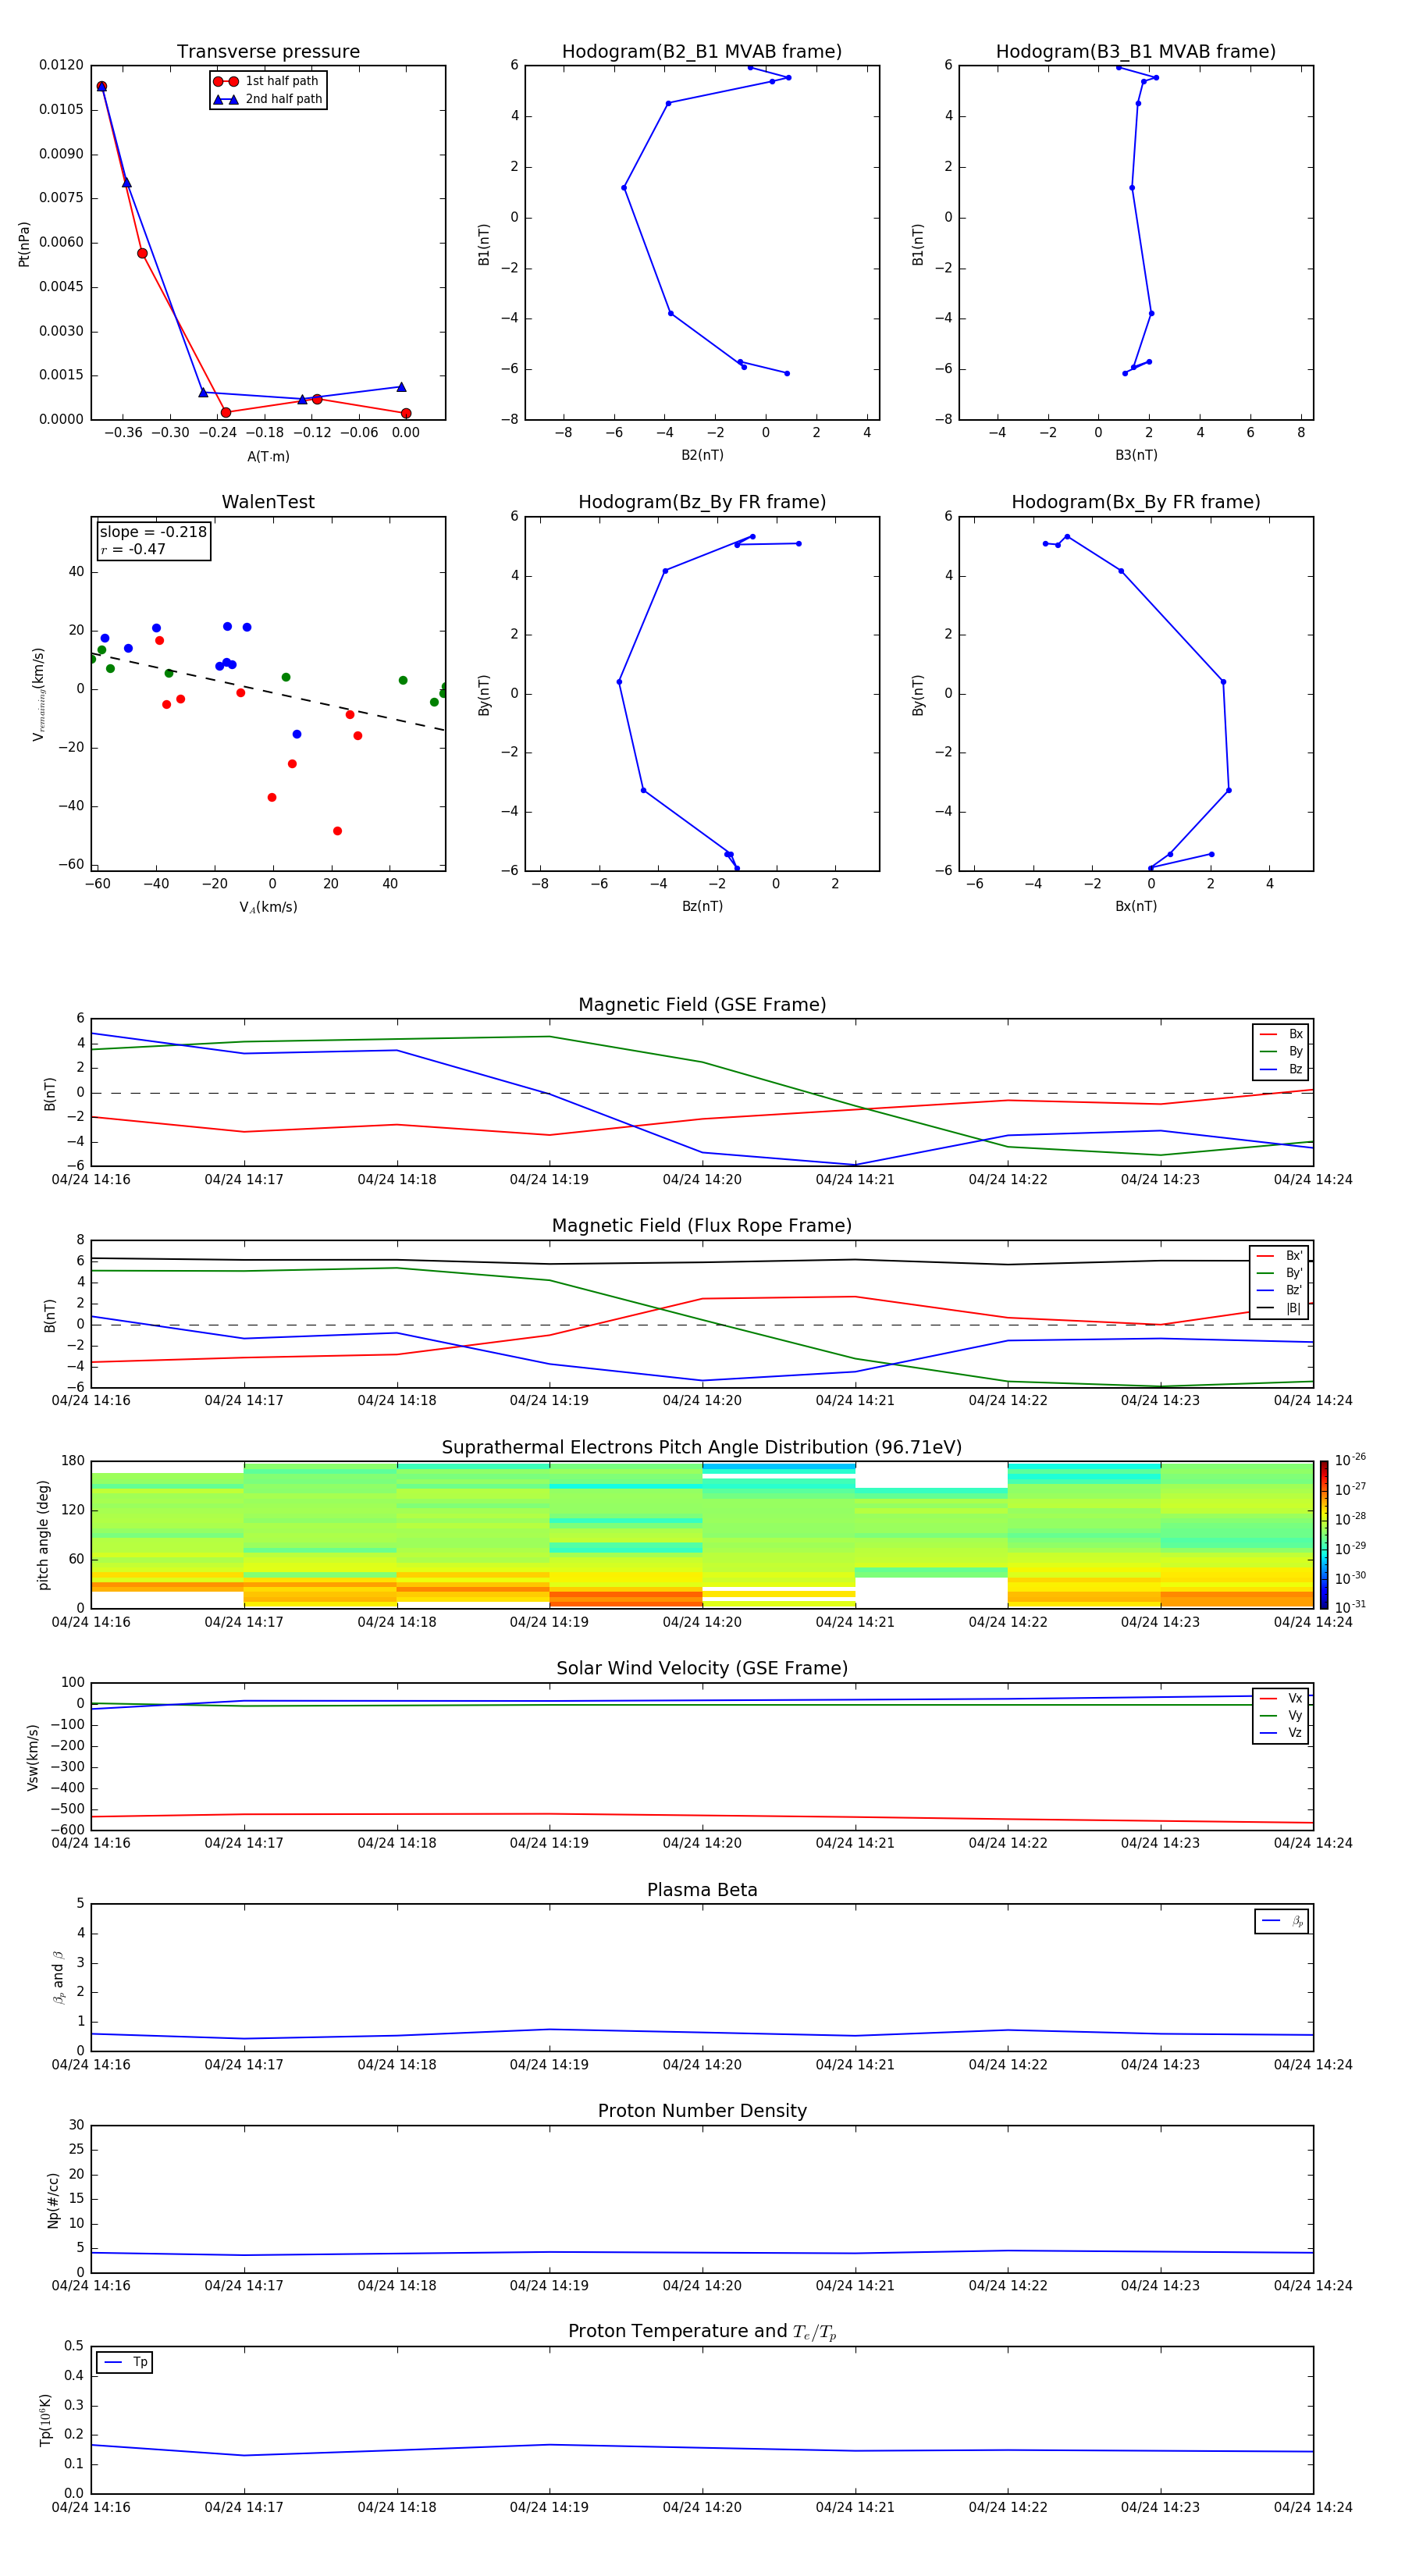
Task: Click the pitch angle color scale bar
Action: [x=1323, y=1535]
